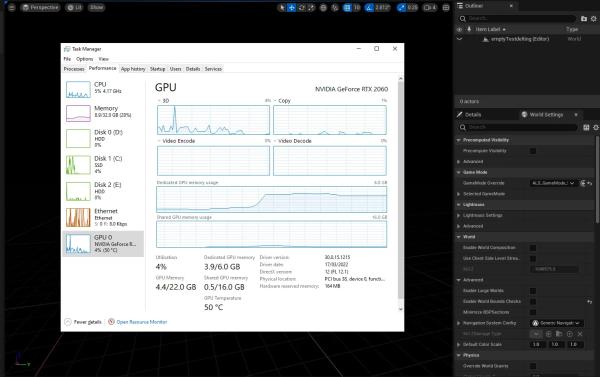Toggle Use Client Side Level Streaming checkbox
This screenshot has height=377, width=600.
(x=533, y=258)
